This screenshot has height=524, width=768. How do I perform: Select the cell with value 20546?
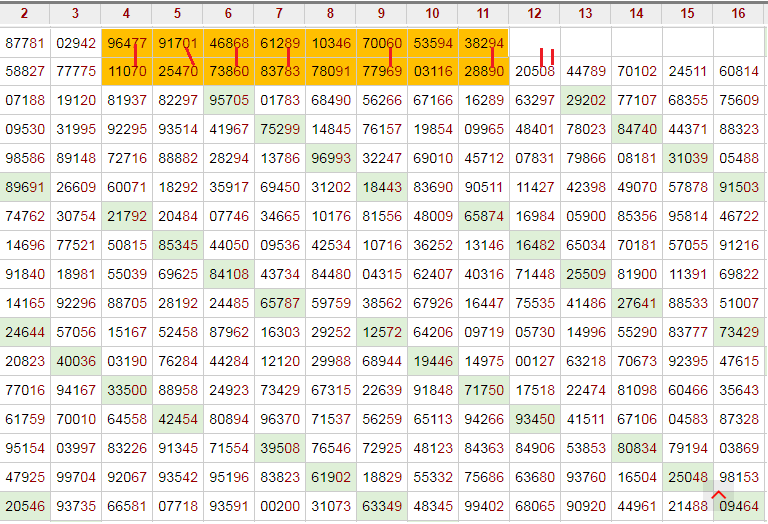pyautogui.click(x=24, y=507)
